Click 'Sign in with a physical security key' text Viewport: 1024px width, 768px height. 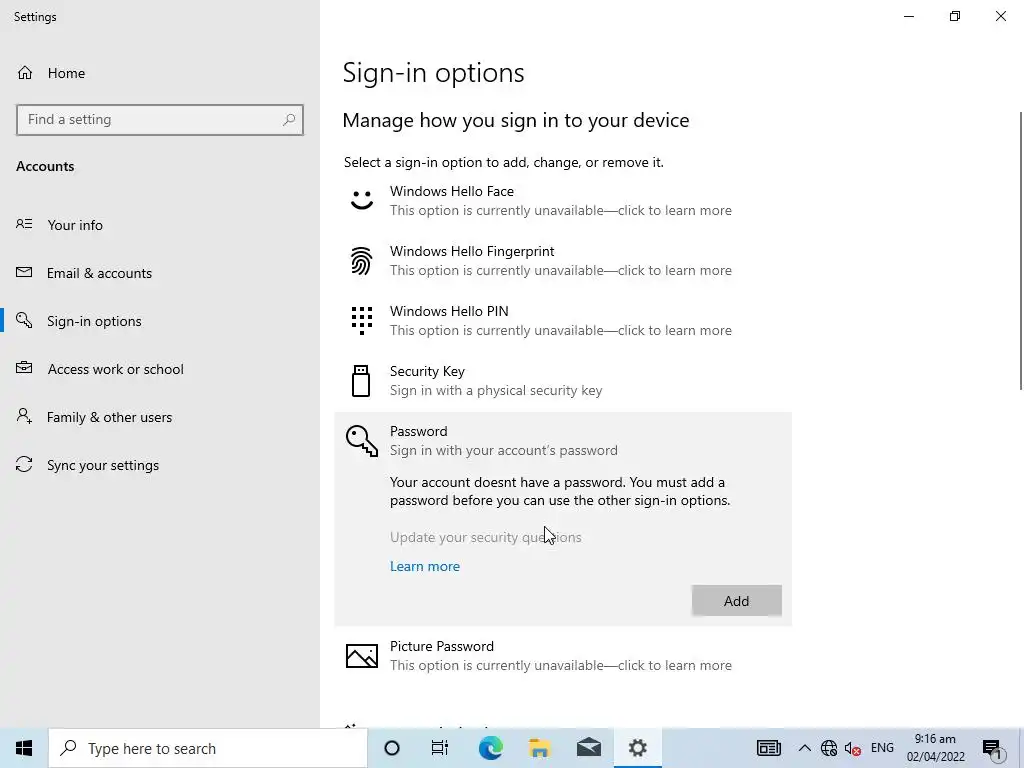tap(496, 390)
